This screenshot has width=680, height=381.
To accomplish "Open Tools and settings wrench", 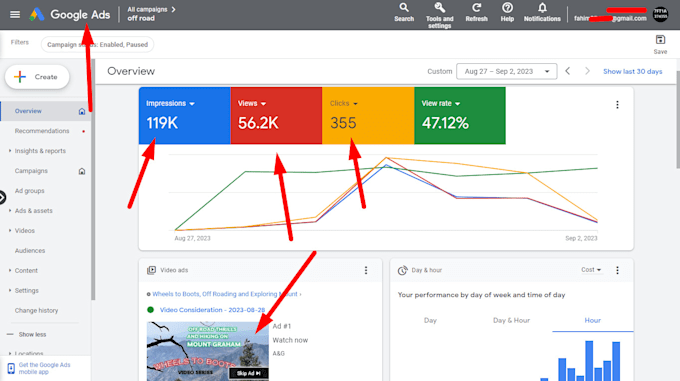I will [x=439, y=16].
